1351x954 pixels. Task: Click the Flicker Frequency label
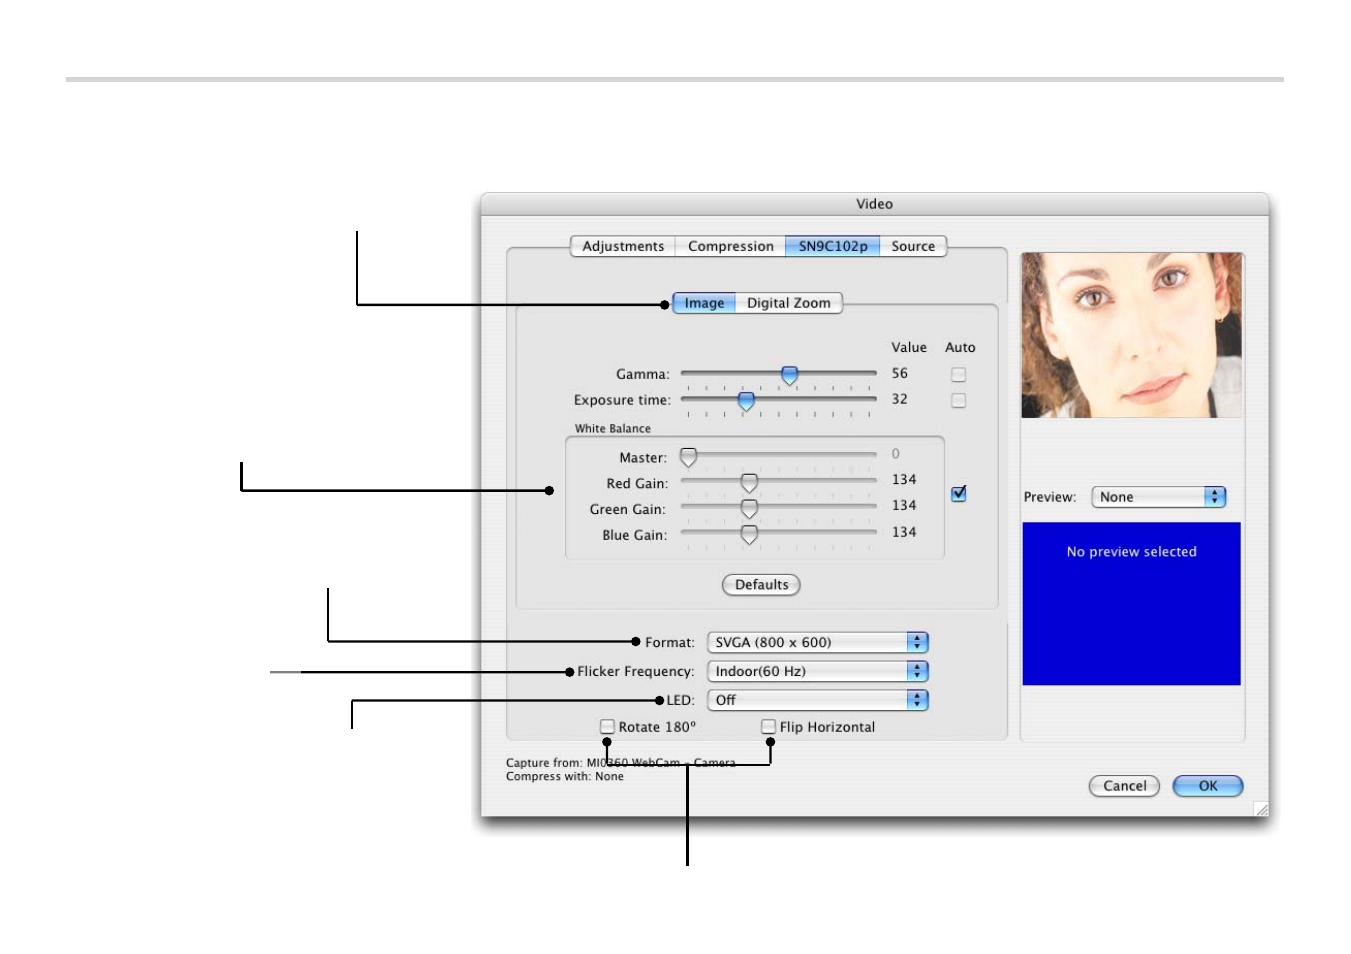(635, 671)
